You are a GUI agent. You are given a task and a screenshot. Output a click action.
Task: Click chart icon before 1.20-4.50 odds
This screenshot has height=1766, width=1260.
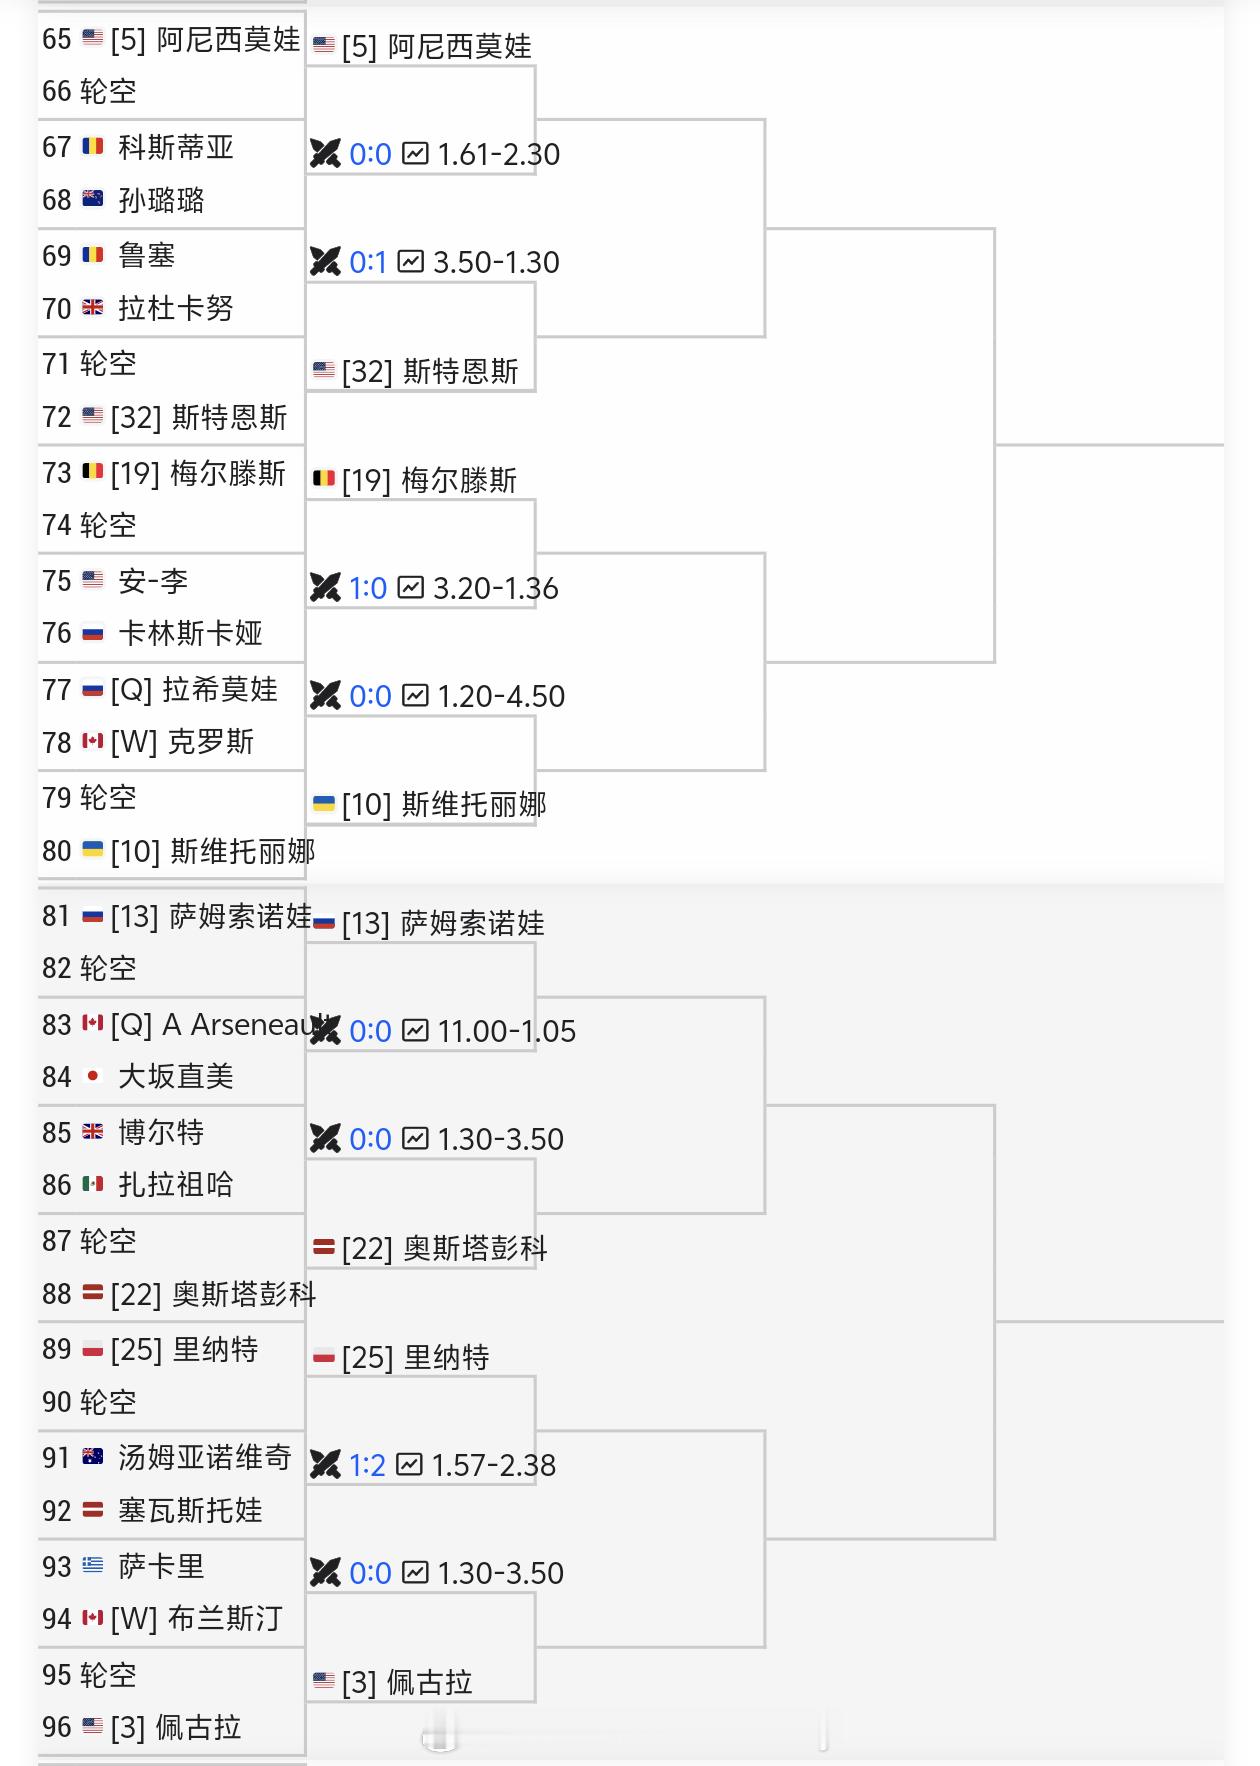[415, 696]
